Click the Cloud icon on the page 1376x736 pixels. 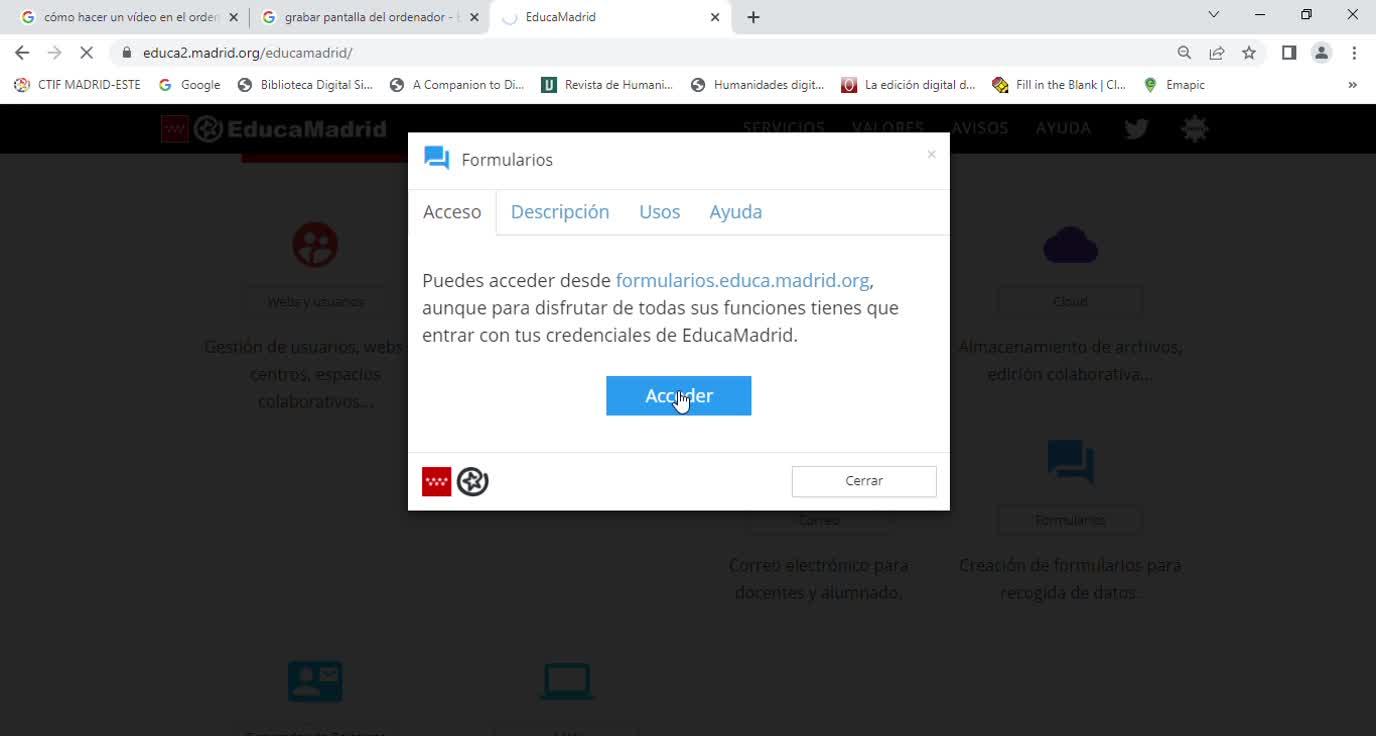click(1070, 245)
